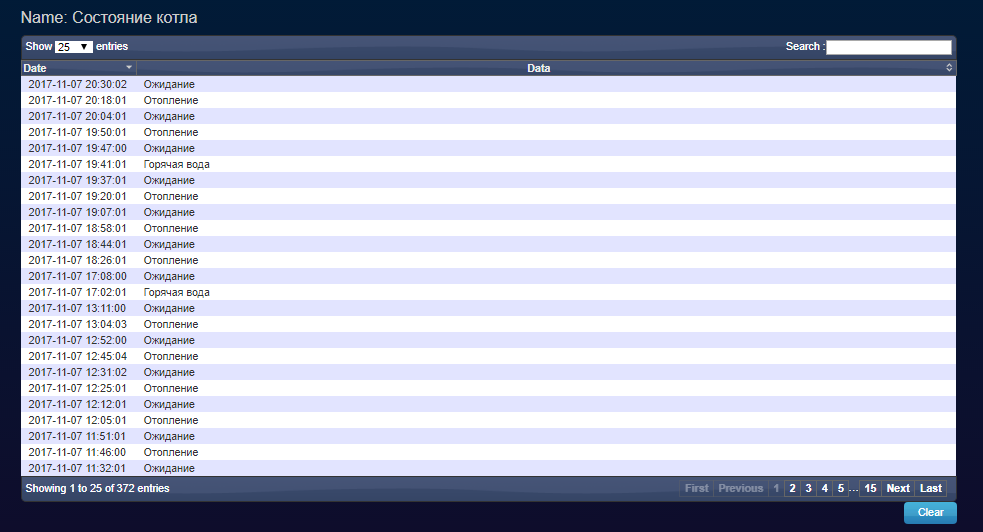
Task: Click Отопление in the 19:20:01 row
Action: (171, 196)
